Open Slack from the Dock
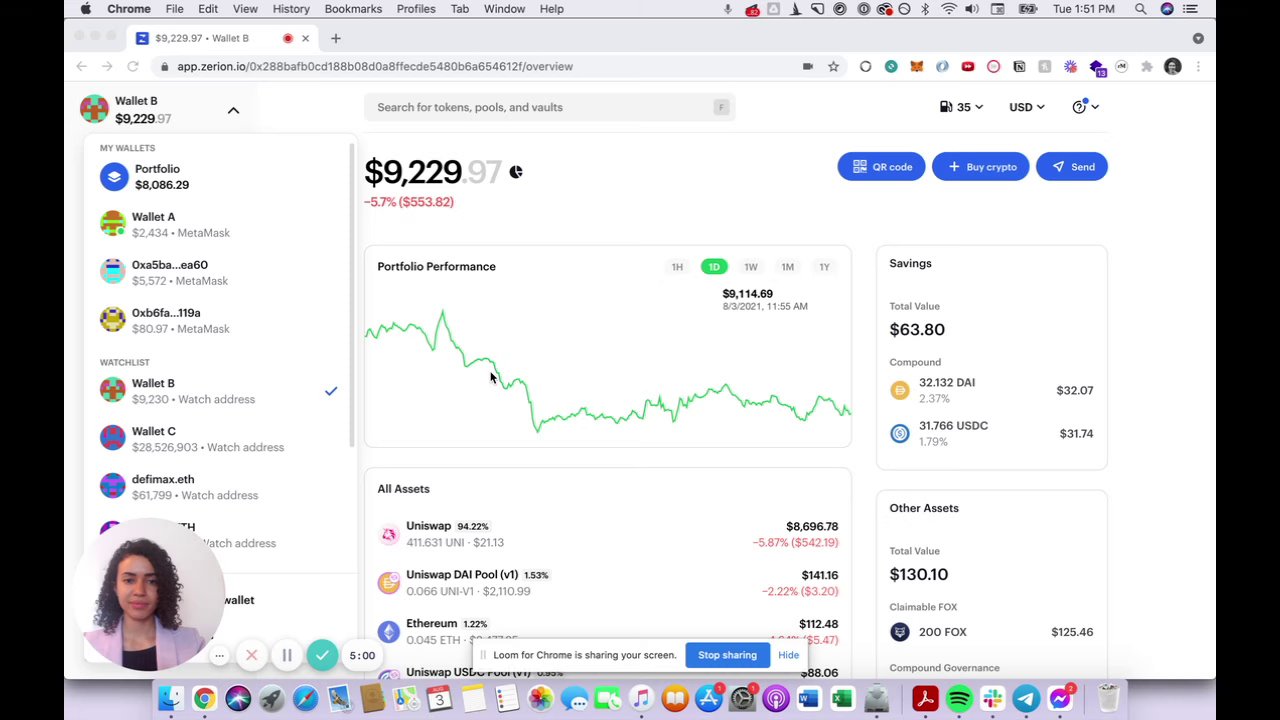The height and width of the screenshot is (720, 1280). pos(992,698)
